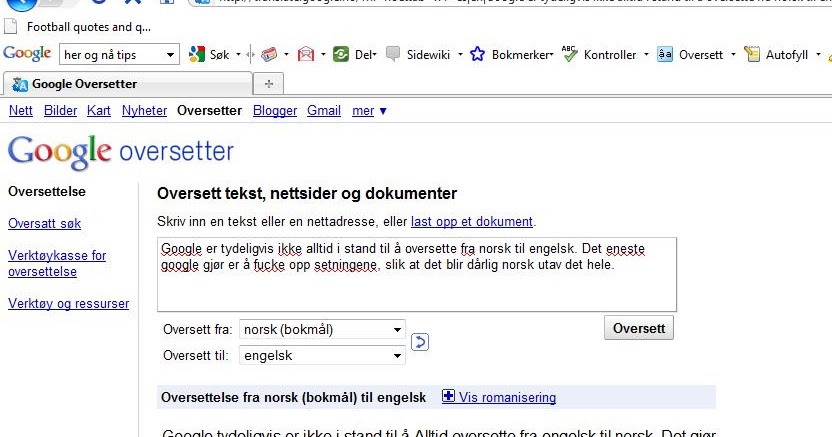Click the Oversett button
Screen dimensions: 832x437
[639, 328]
